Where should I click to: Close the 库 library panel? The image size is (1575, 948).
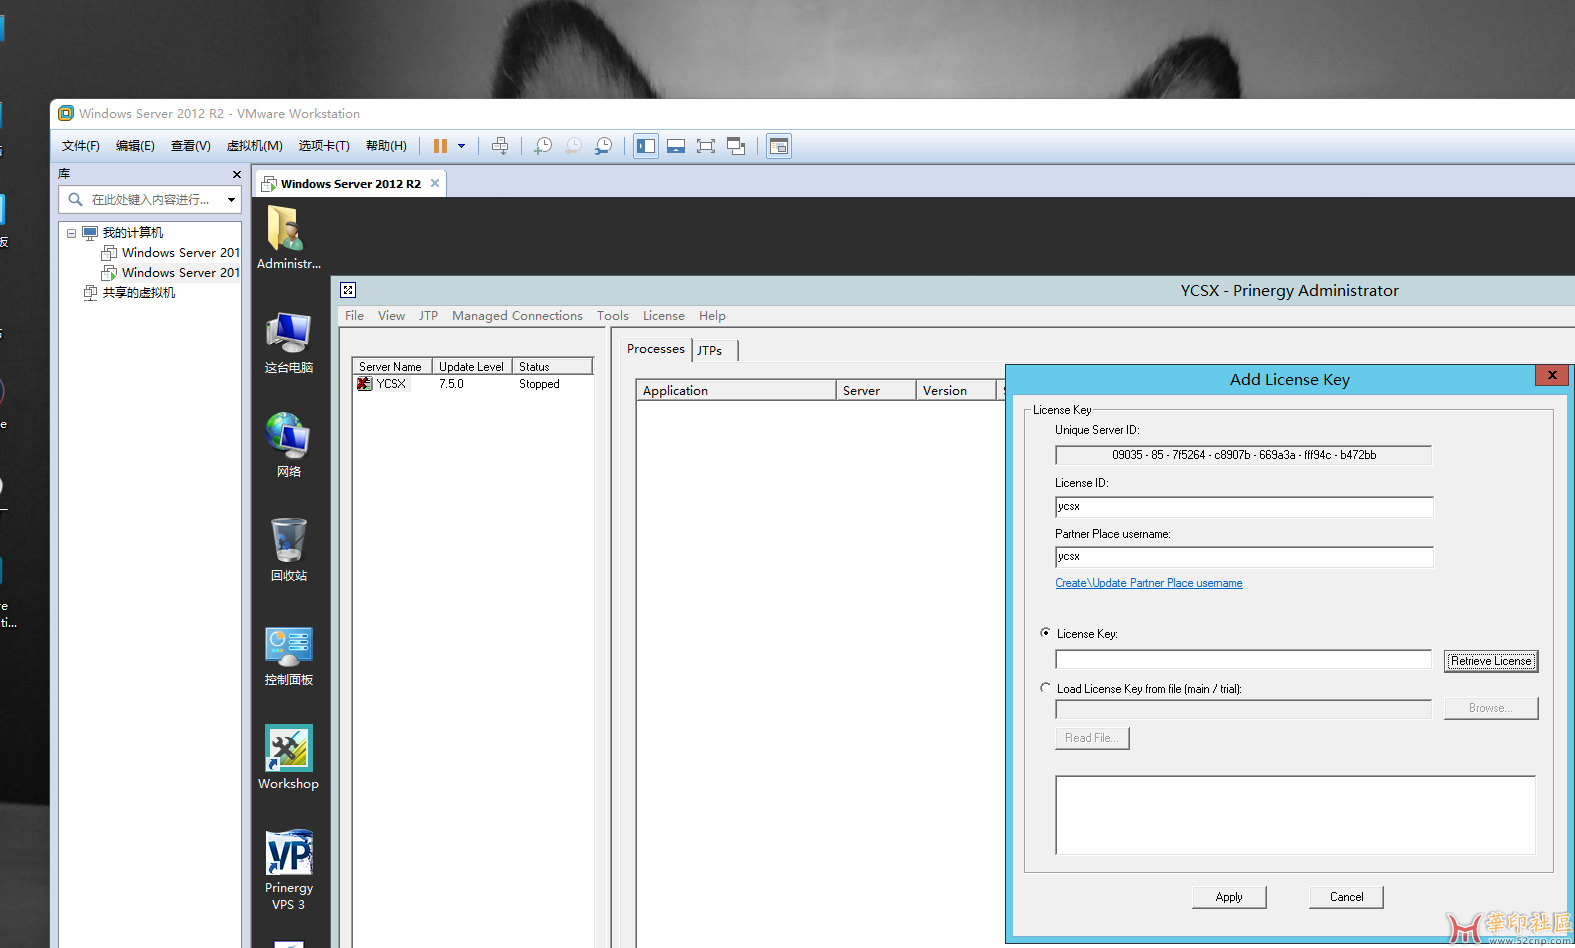237,174
